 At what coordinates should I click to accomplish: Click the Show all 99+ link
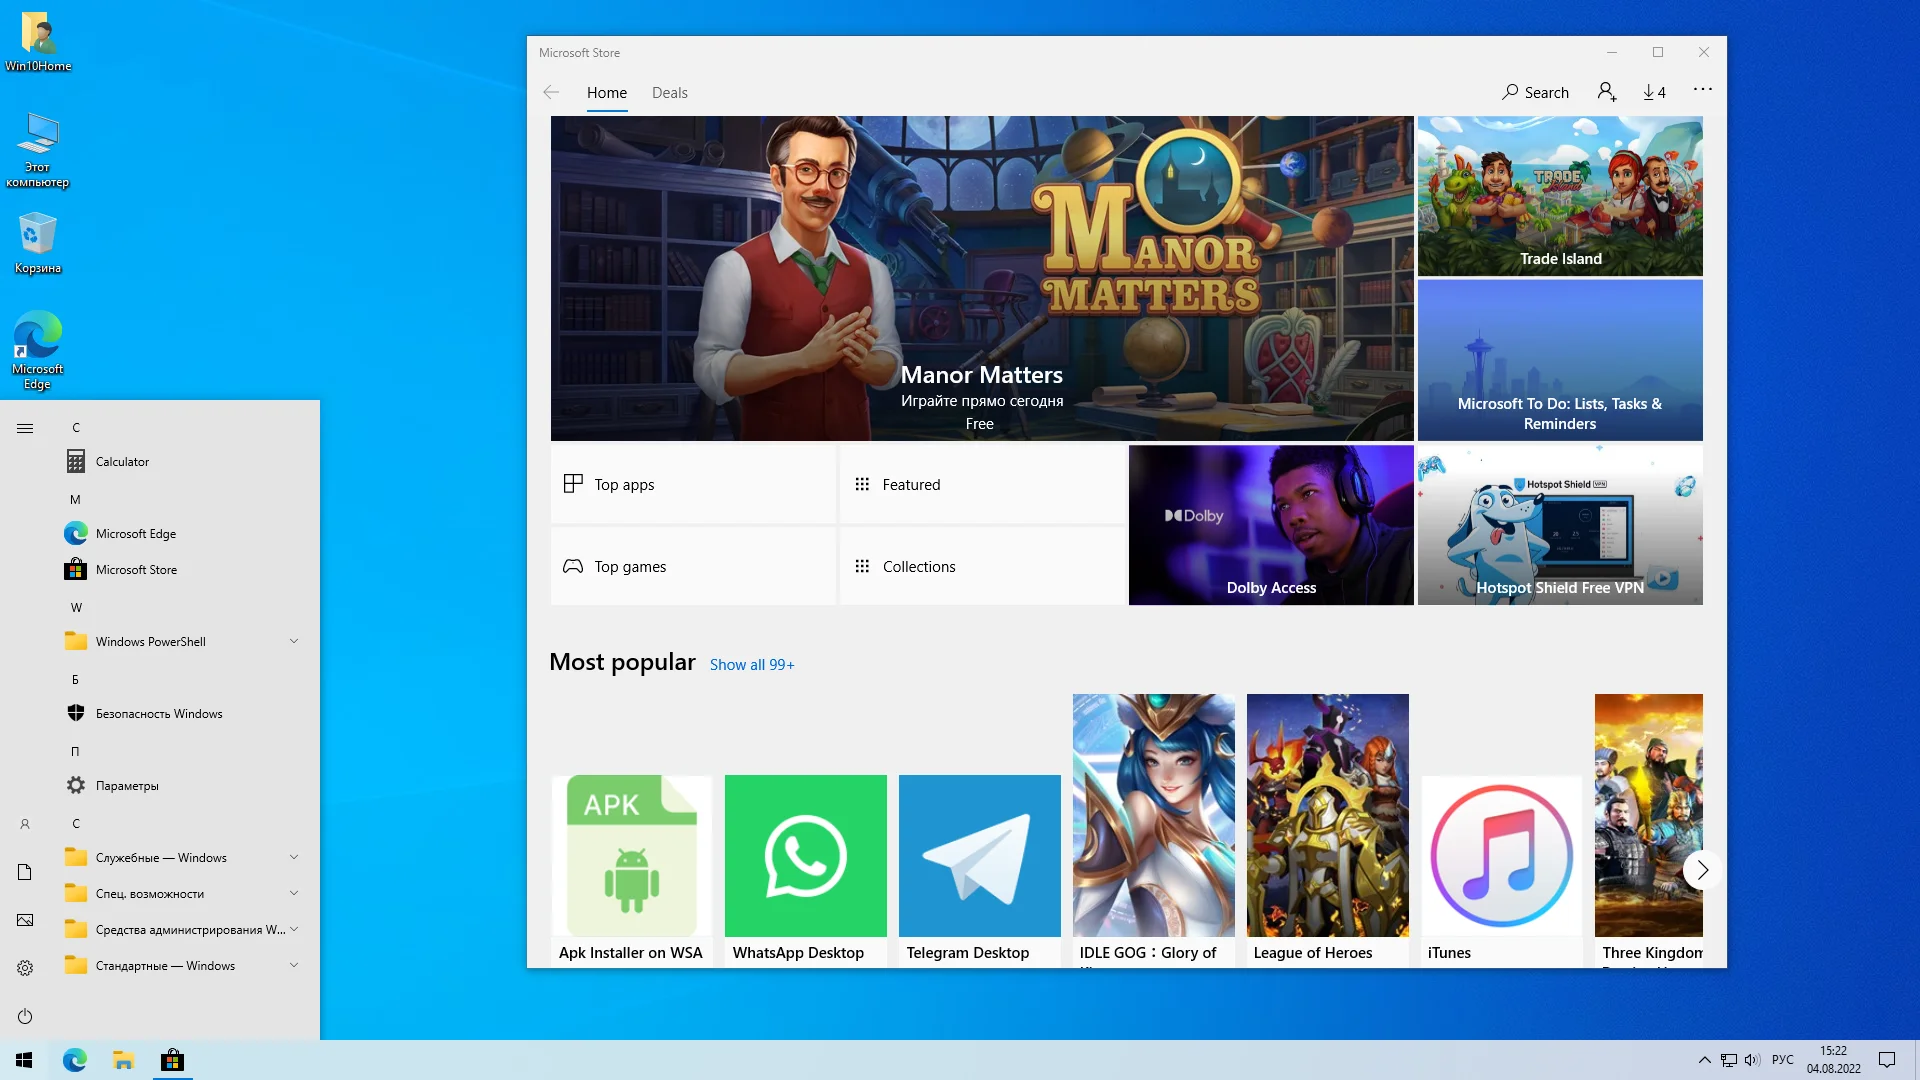pyautogui.click(x=751, y=665)
